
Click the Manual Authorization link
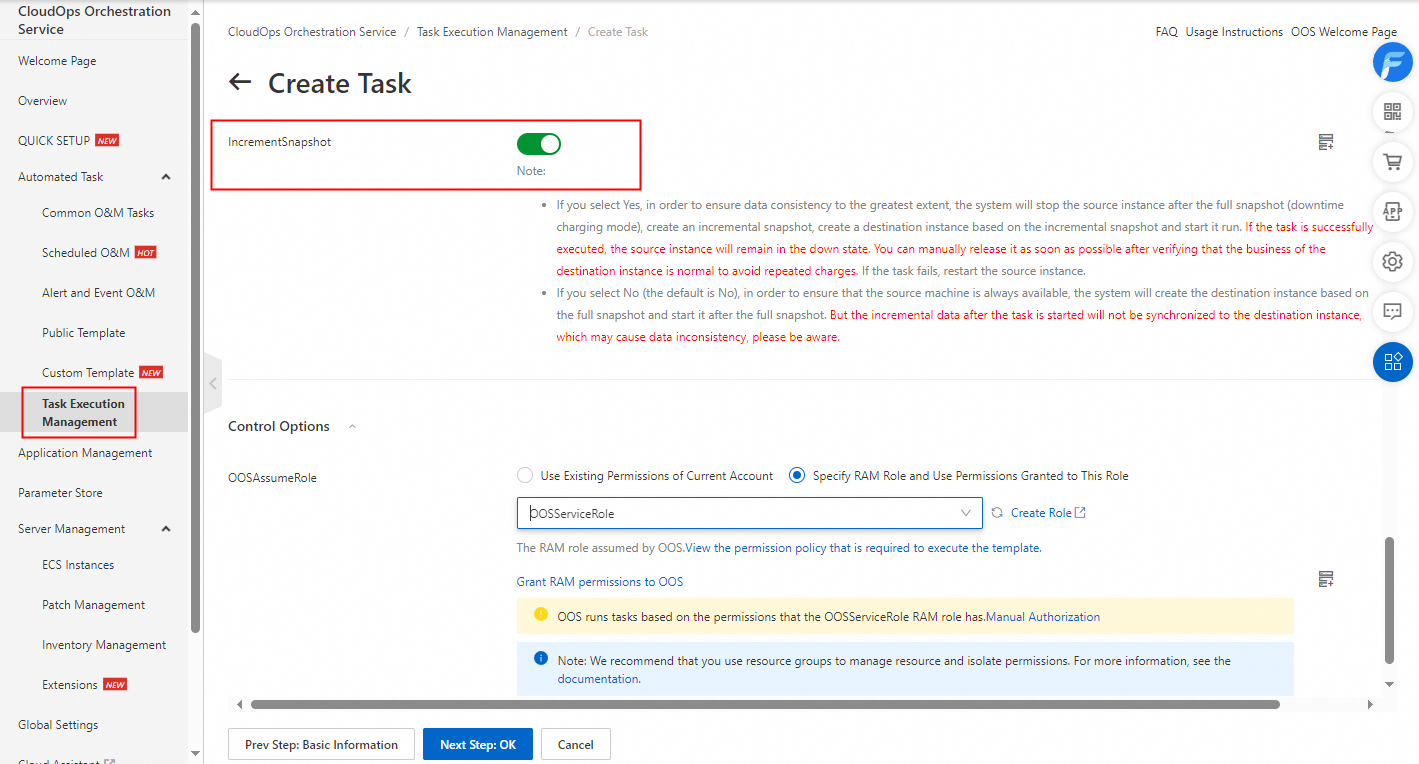[x=1043, y=617]
